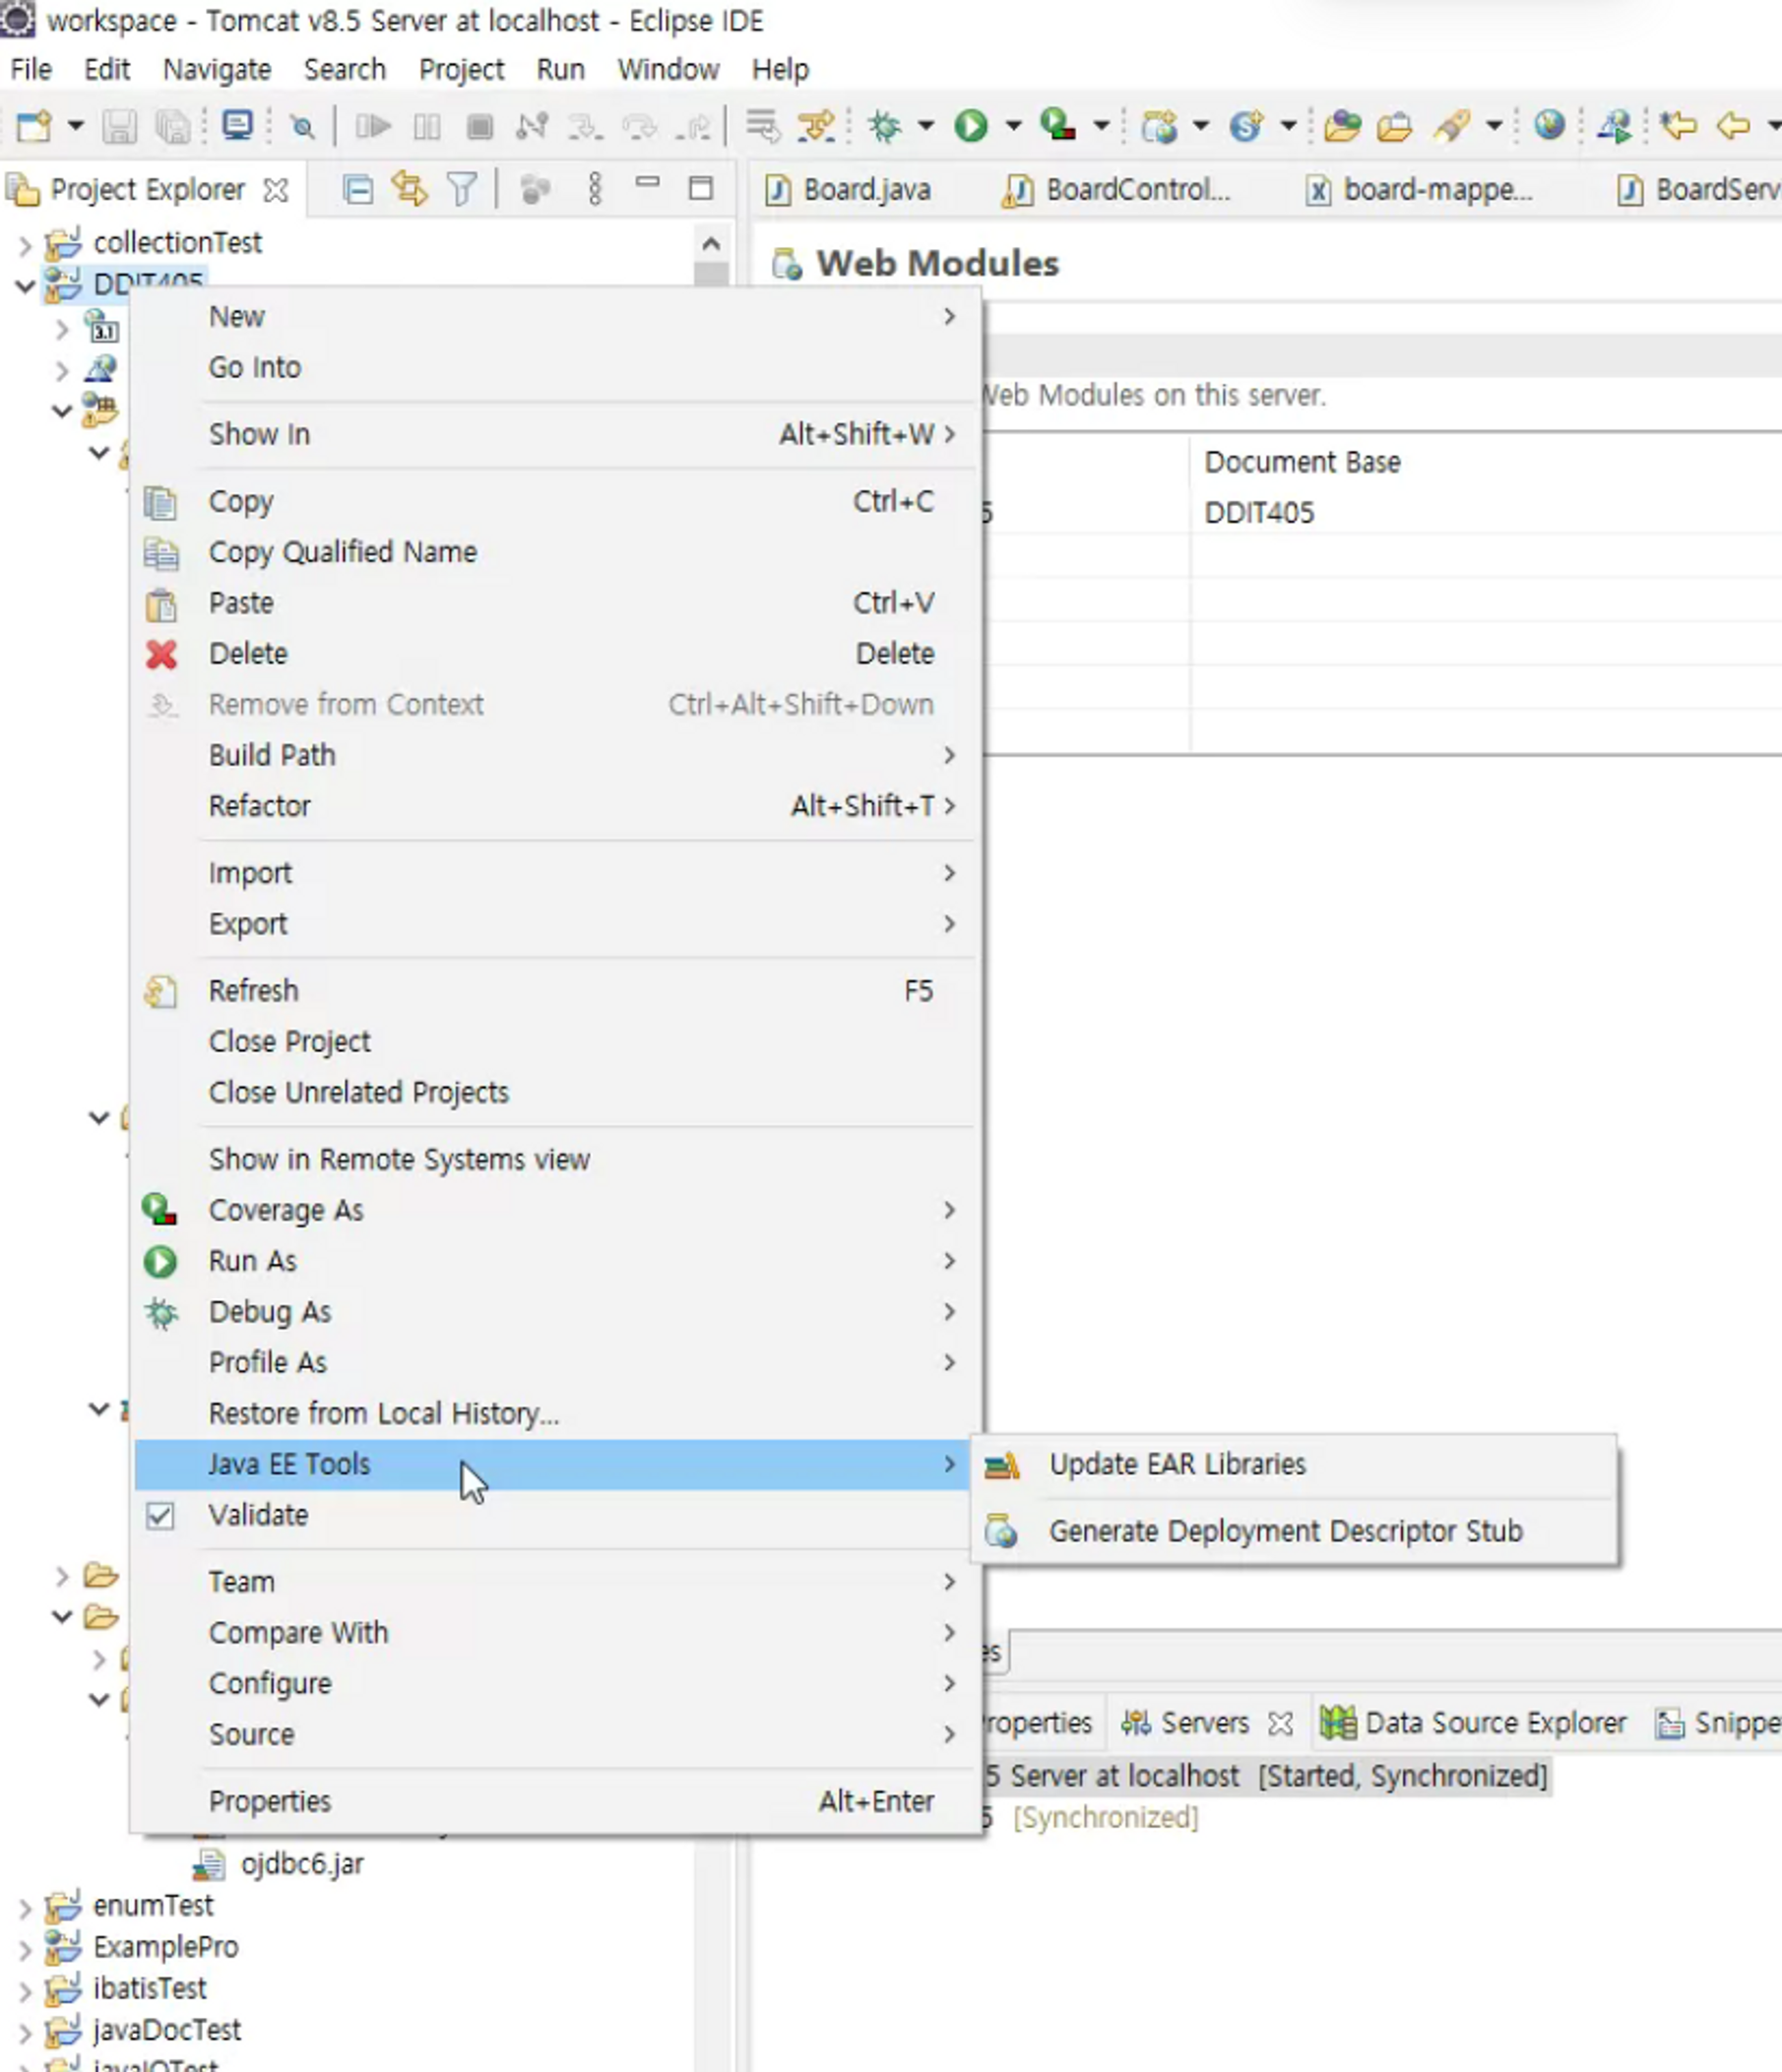
Task: Expand the ExamplePro project
Action: pos(26,1948)
